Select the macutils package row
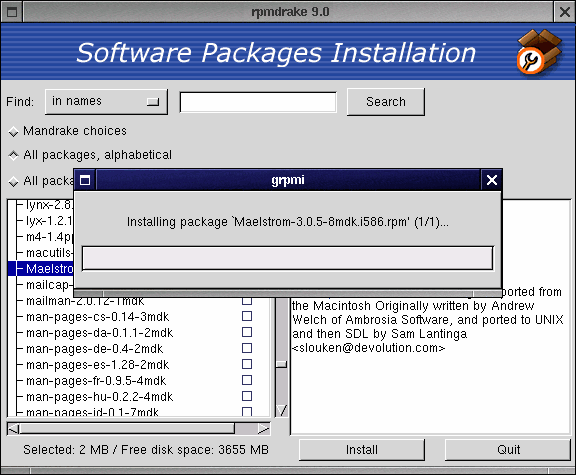Image resolution: width=576 pixels, height=475 pixels. pyautogui.click(x=49, y=253)
